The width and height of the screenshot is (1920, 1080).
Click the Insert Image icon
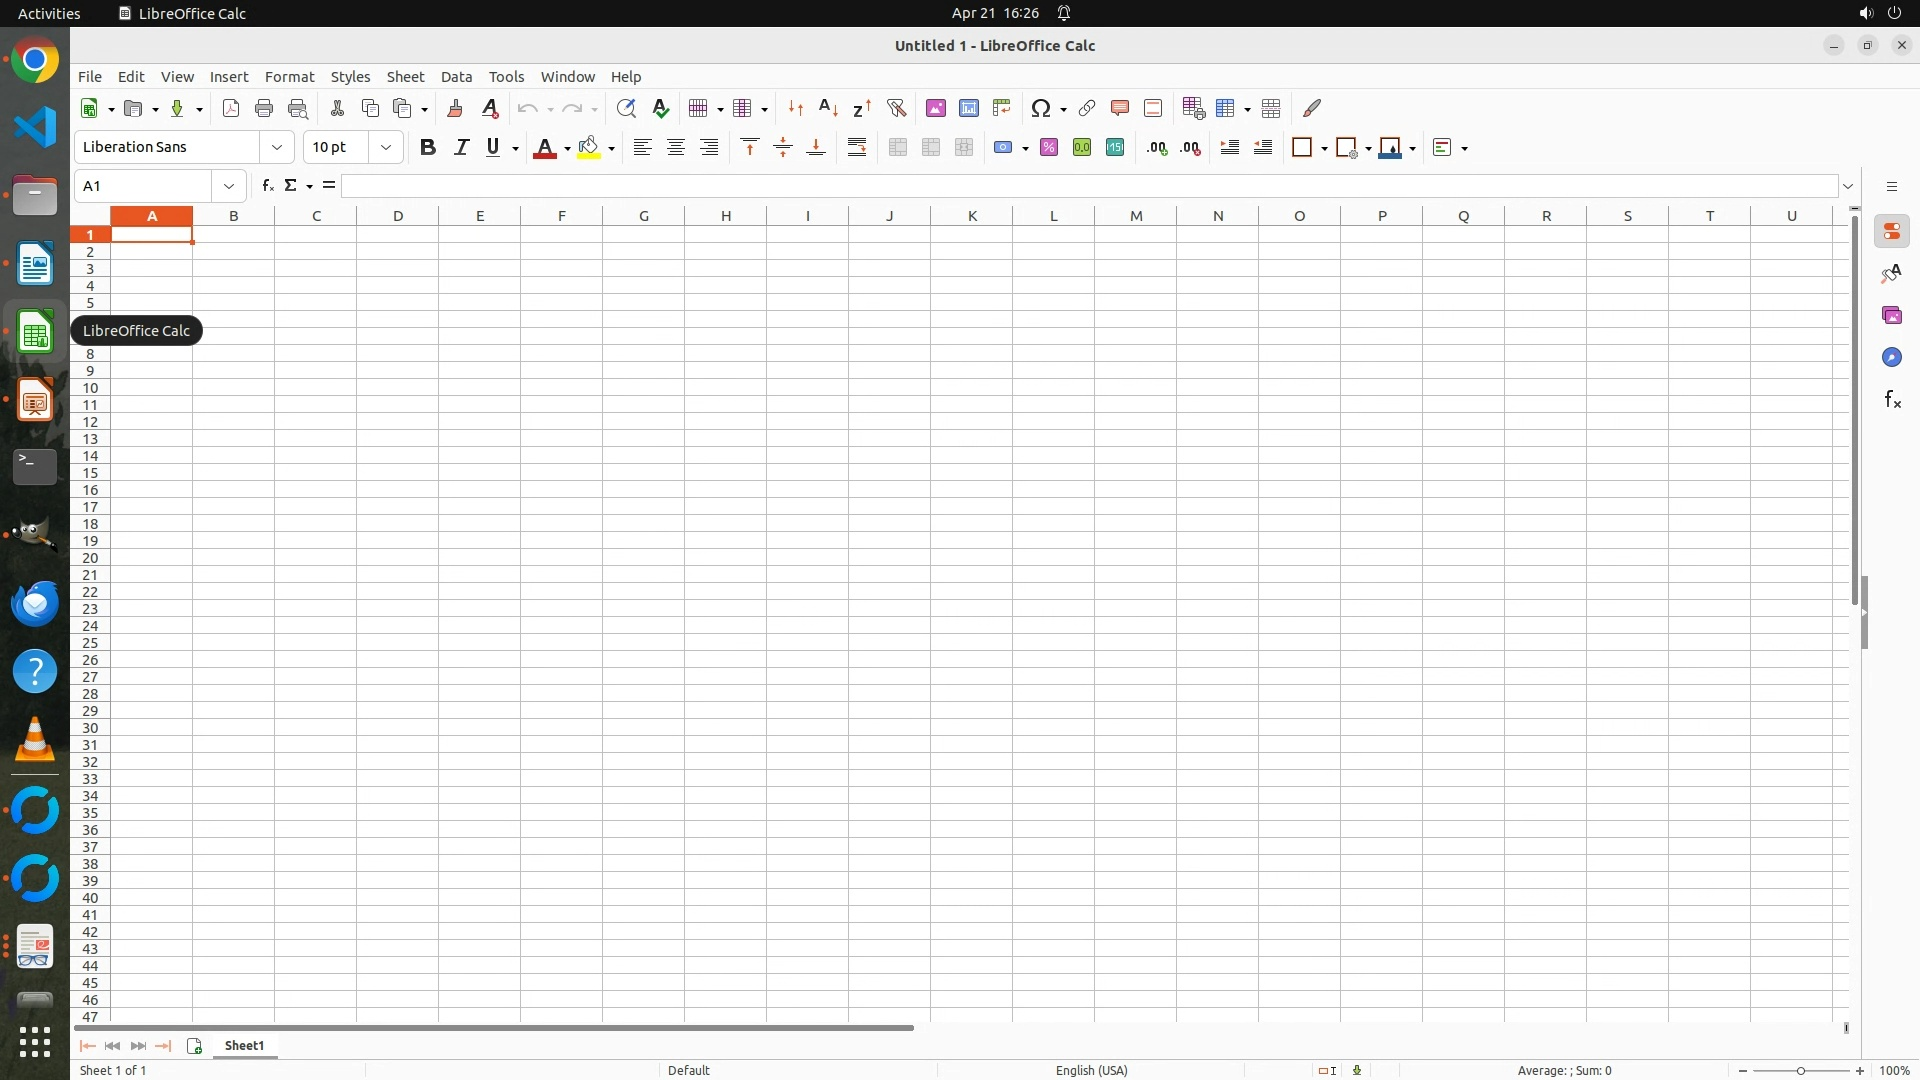tap(936, 108)
